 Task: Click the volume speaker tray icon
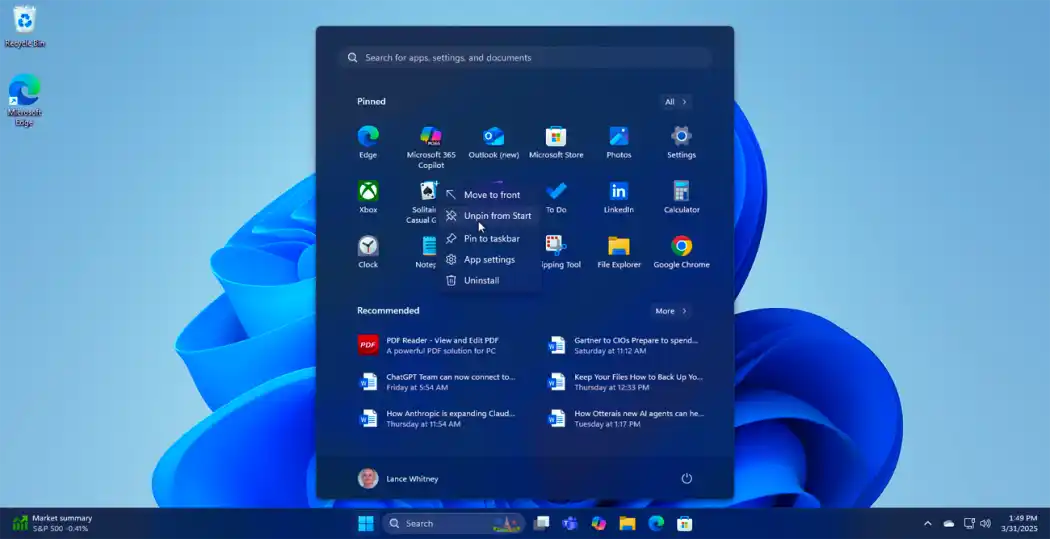click(985, 524)
